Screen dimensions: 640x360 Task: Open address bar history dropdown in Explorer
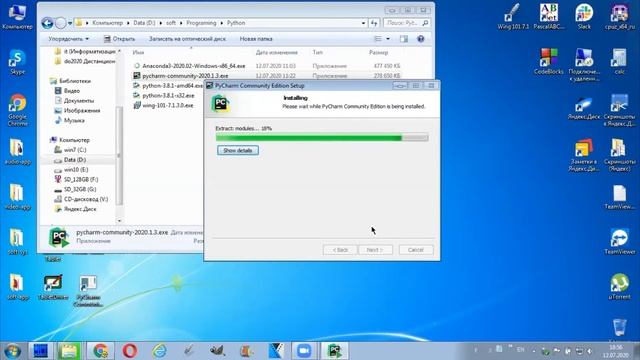pos(363,23)
